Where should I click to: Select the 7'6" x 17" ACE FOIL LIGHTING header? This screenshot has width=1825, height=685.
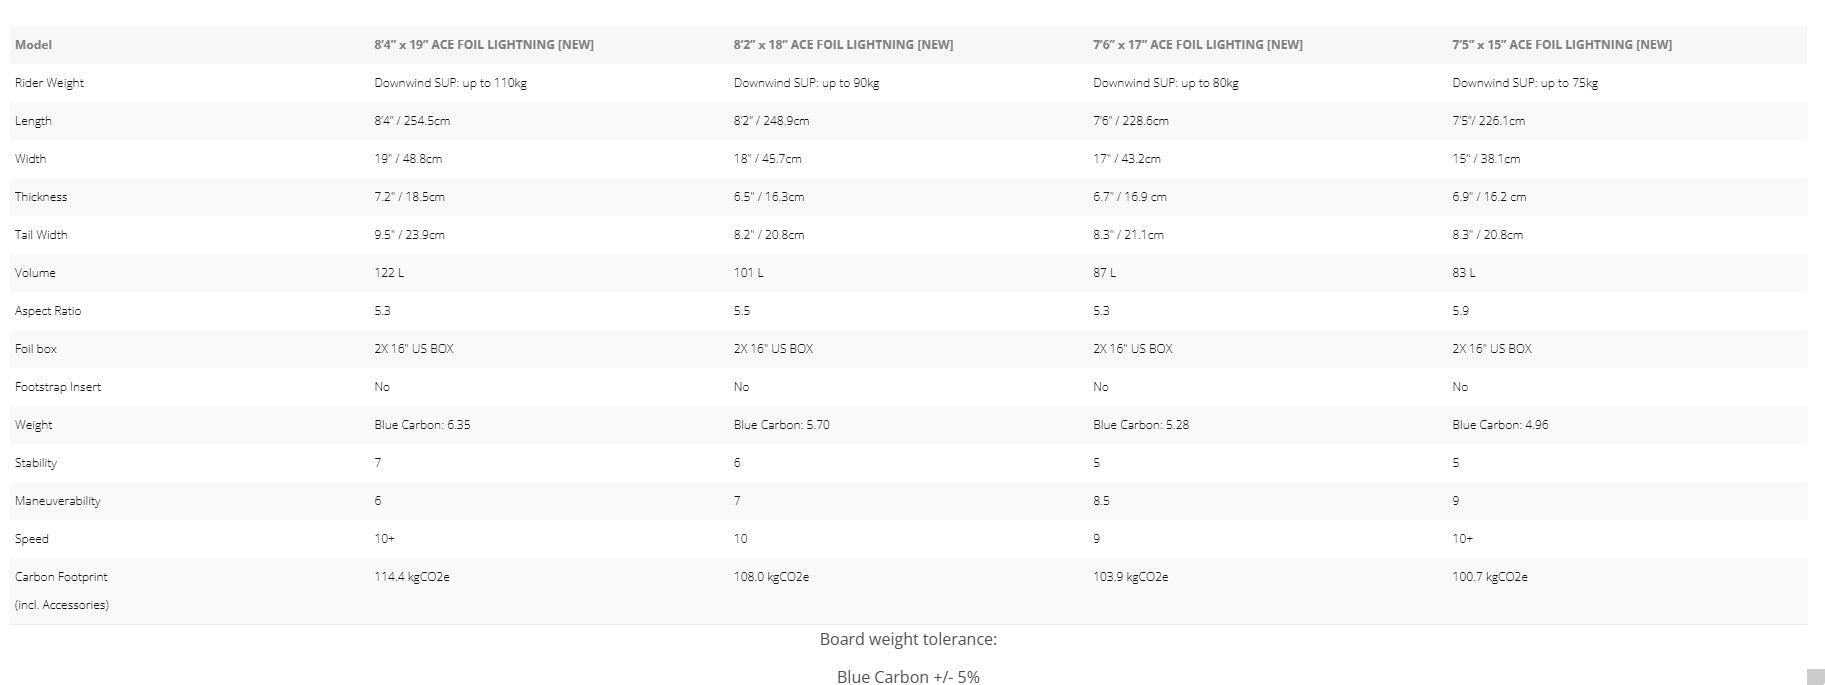tap(1197, 45)
